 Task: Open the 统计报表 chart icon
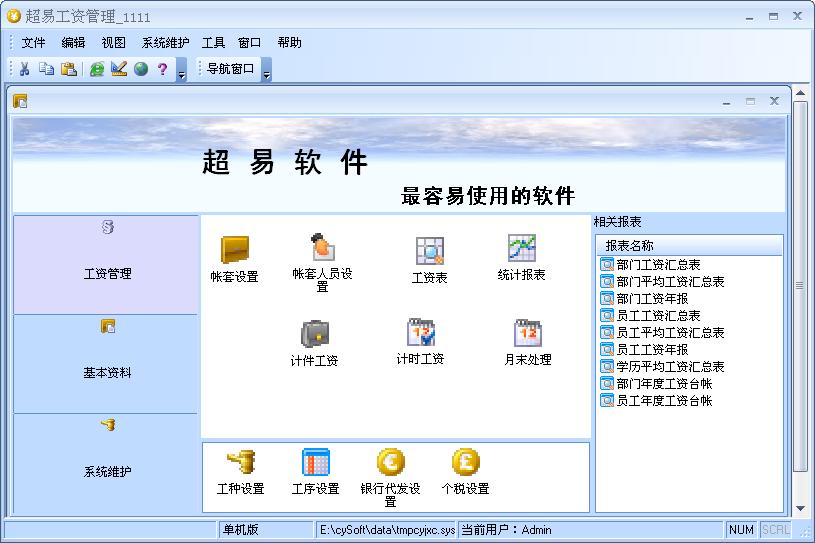point(521,257)
